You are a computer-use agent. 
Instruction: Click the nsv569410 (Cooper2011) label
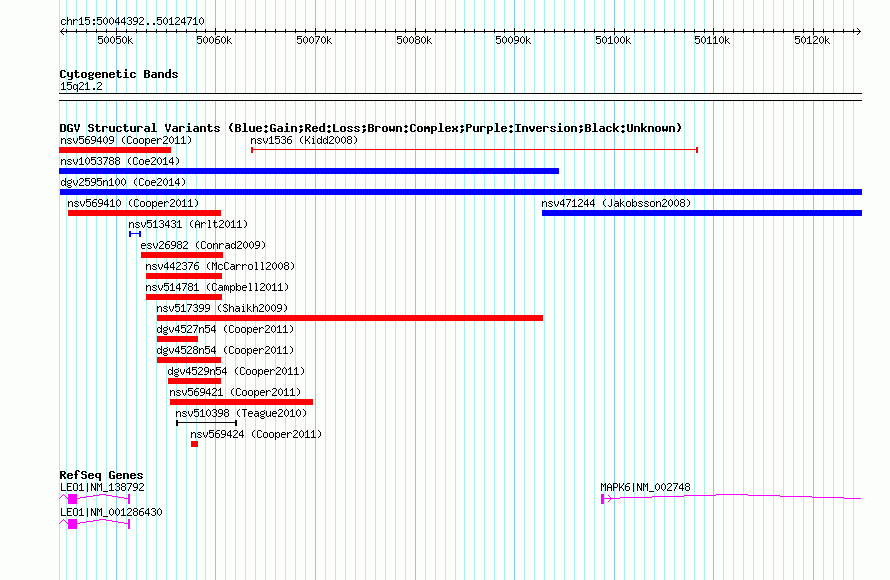(133, 203)
